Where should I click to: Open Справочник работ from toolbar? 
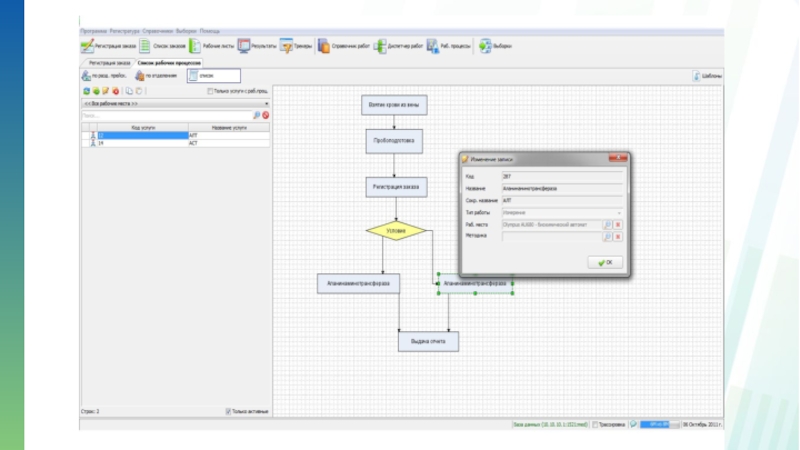[324, 46]
